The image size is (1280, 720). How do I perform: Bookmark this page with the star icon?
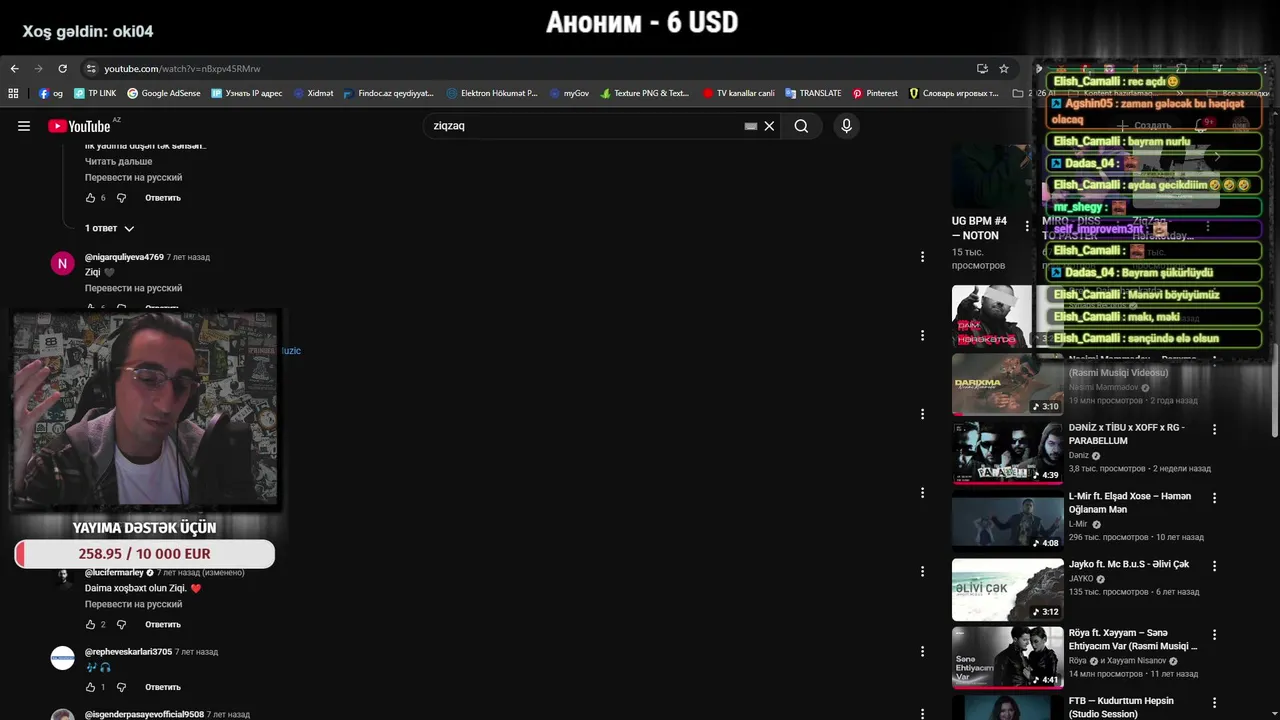[1004, 69]
